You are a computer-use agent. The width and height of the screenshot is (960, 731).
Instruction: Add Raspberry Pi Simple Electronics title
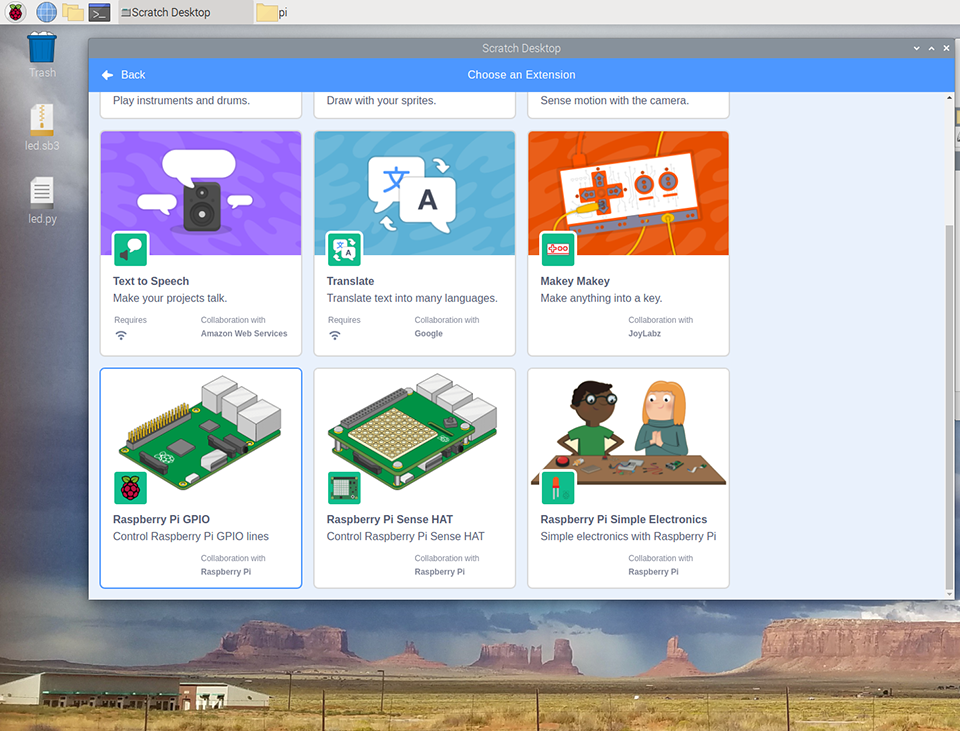[x=623, y=519]
